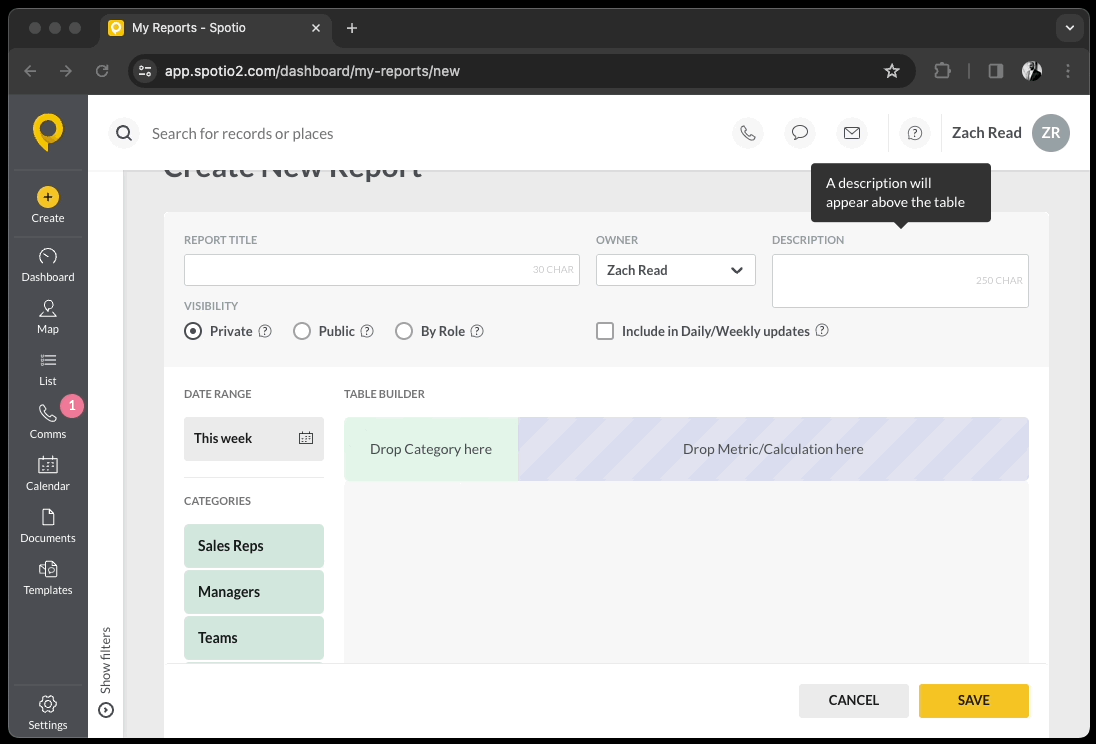
Task: Click the Report Title input field
Action: click(382, 270)
